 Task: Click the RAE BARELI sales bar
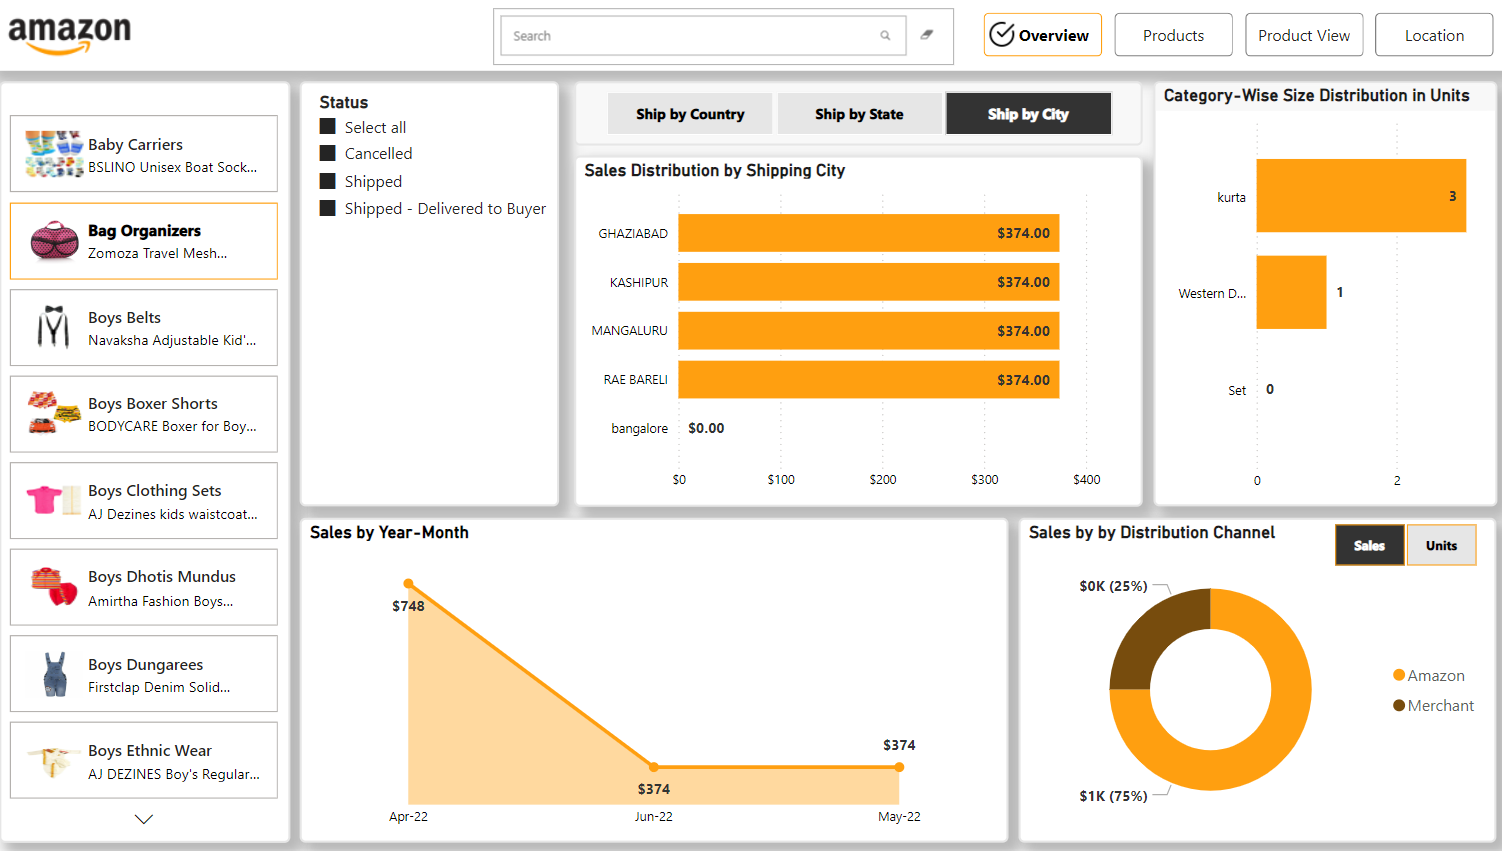(869, 380)
